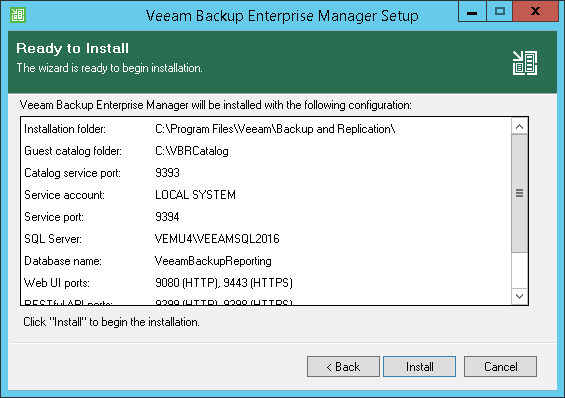This screenshot has width=565, height=398.
Task: Click the 'SQL Server:' label
Action: (x=53, y=239)
